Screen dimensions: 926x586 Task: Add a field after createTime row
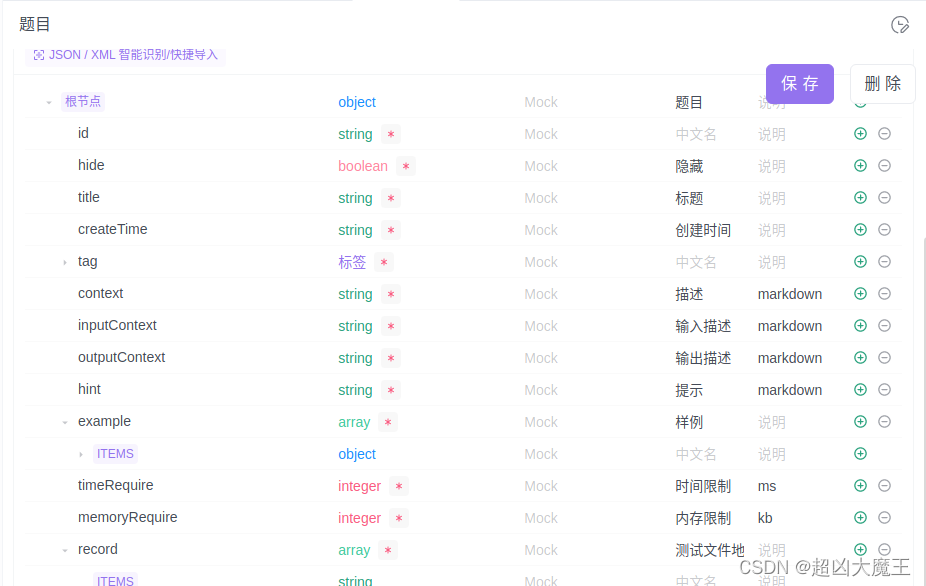click(x=860, y=229)
